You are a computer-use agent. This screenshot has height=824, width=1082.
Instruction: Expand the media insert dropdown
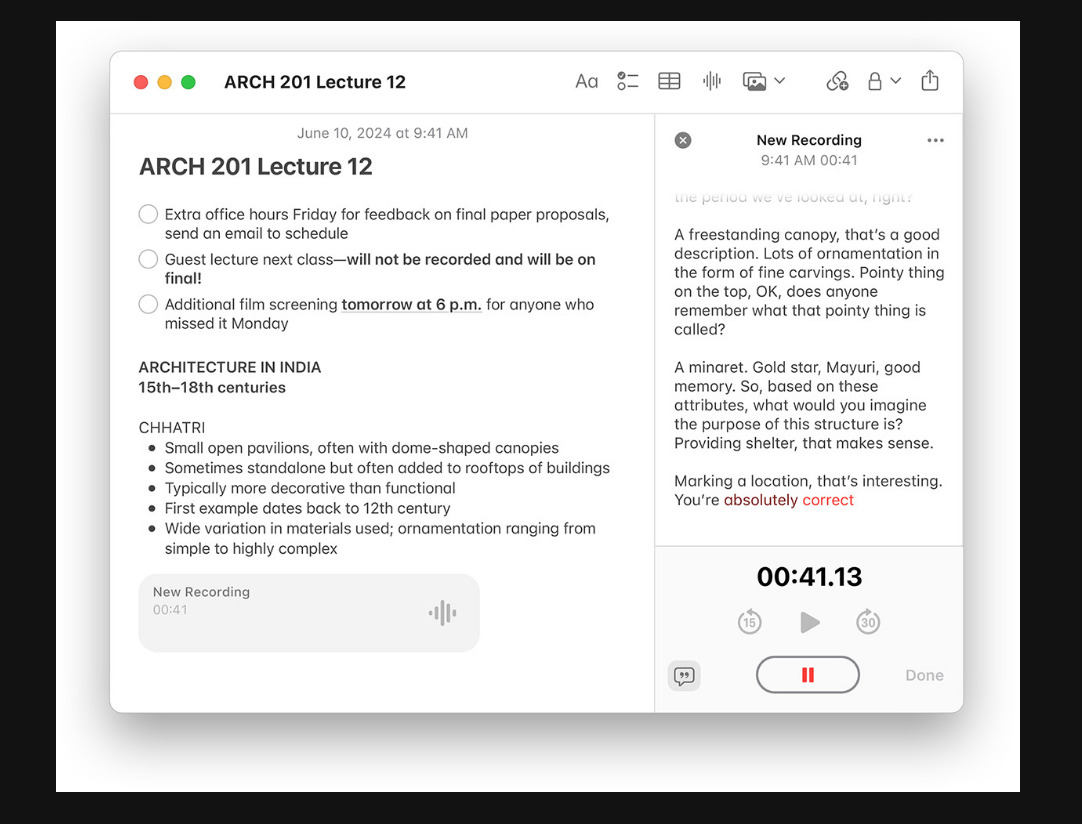764,82
